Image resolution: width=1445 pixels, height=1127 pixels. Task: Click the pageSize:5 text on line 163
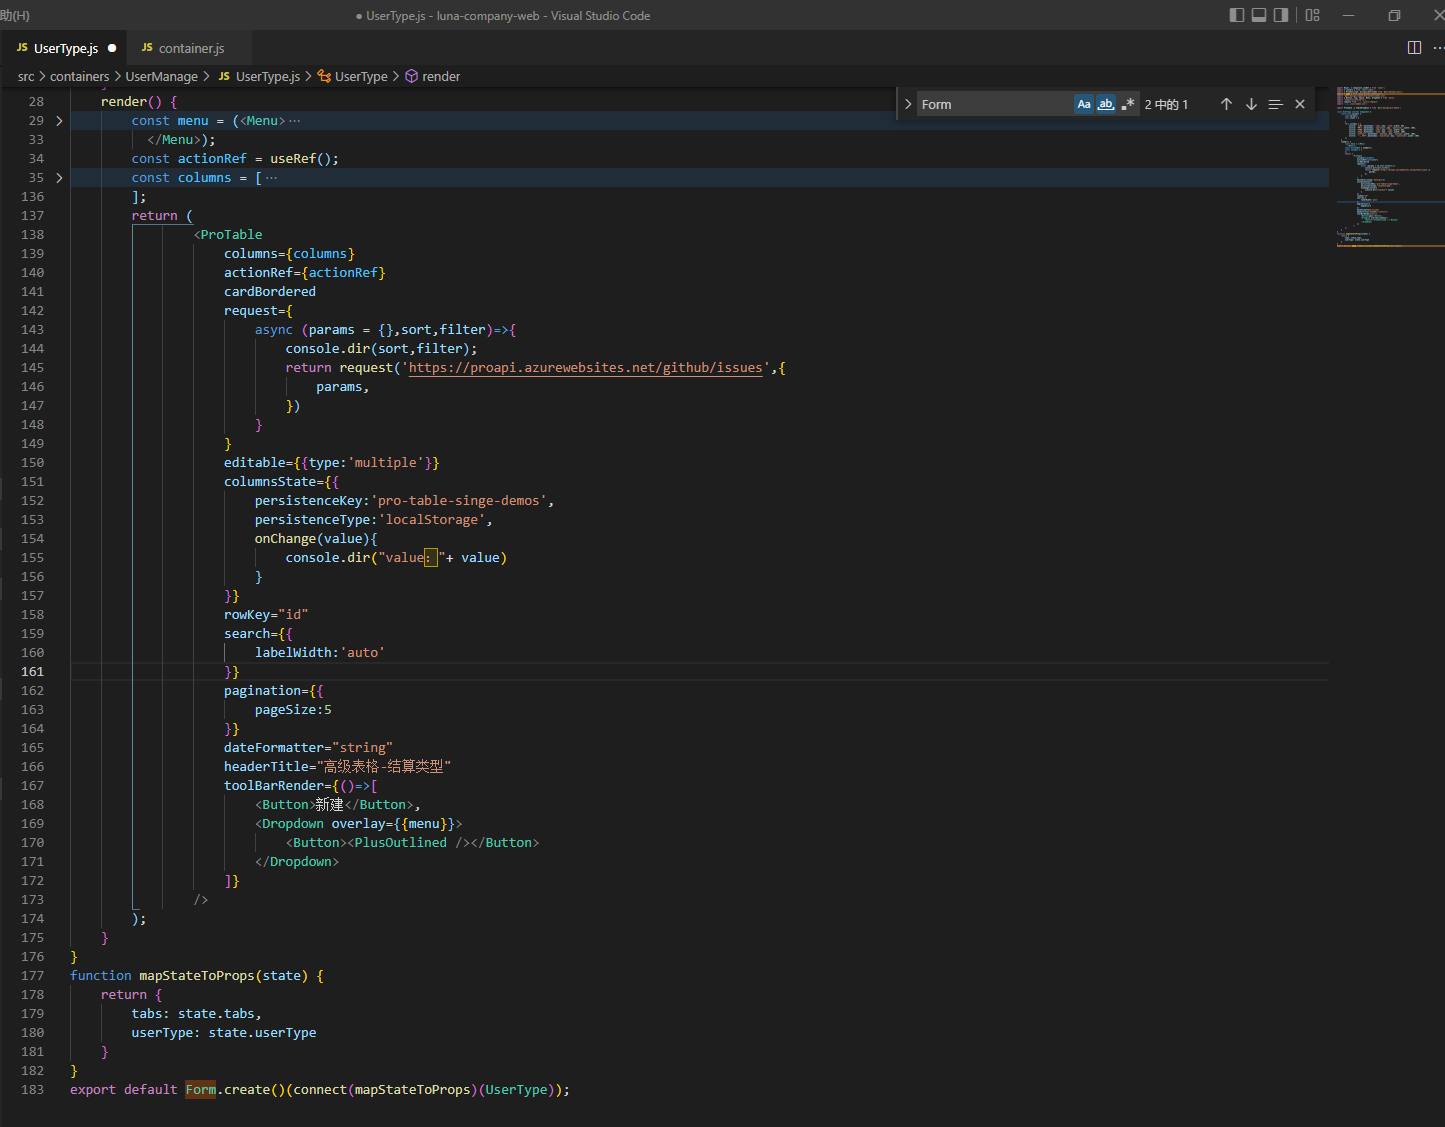[293, 710]
